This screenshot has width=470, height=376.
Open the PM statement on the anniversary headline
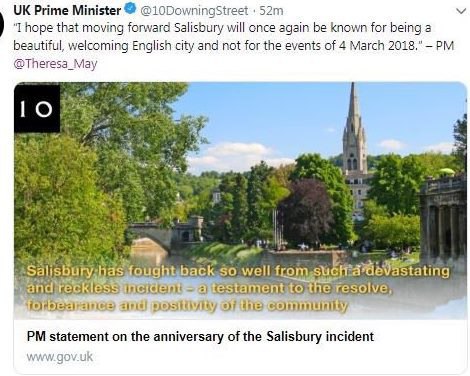tap(200, 336)
